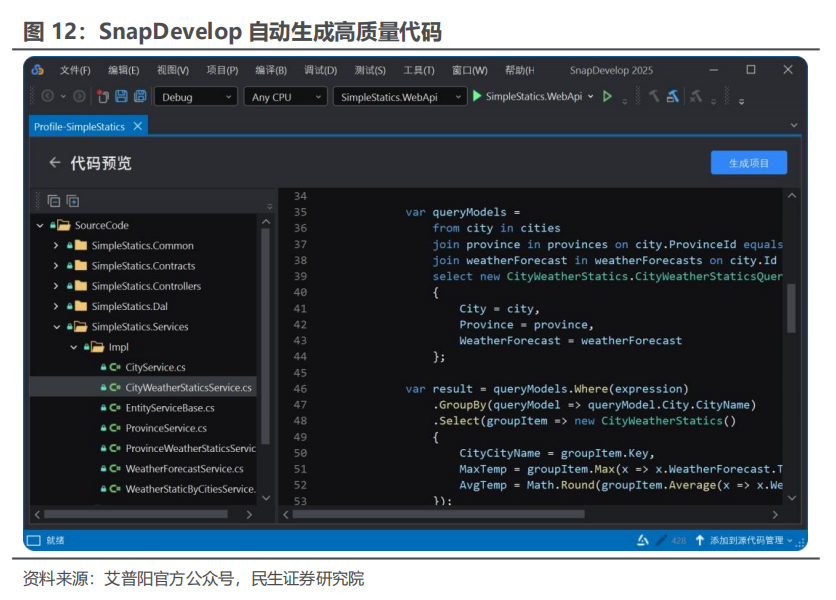The image size is (836, 600).
Task: Open the 测试(S) menu
Action: point(370,70)
